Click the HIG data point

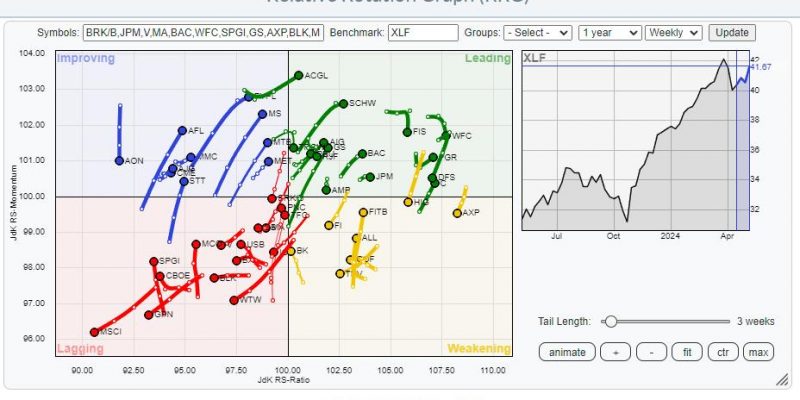[x=408, y=202]
